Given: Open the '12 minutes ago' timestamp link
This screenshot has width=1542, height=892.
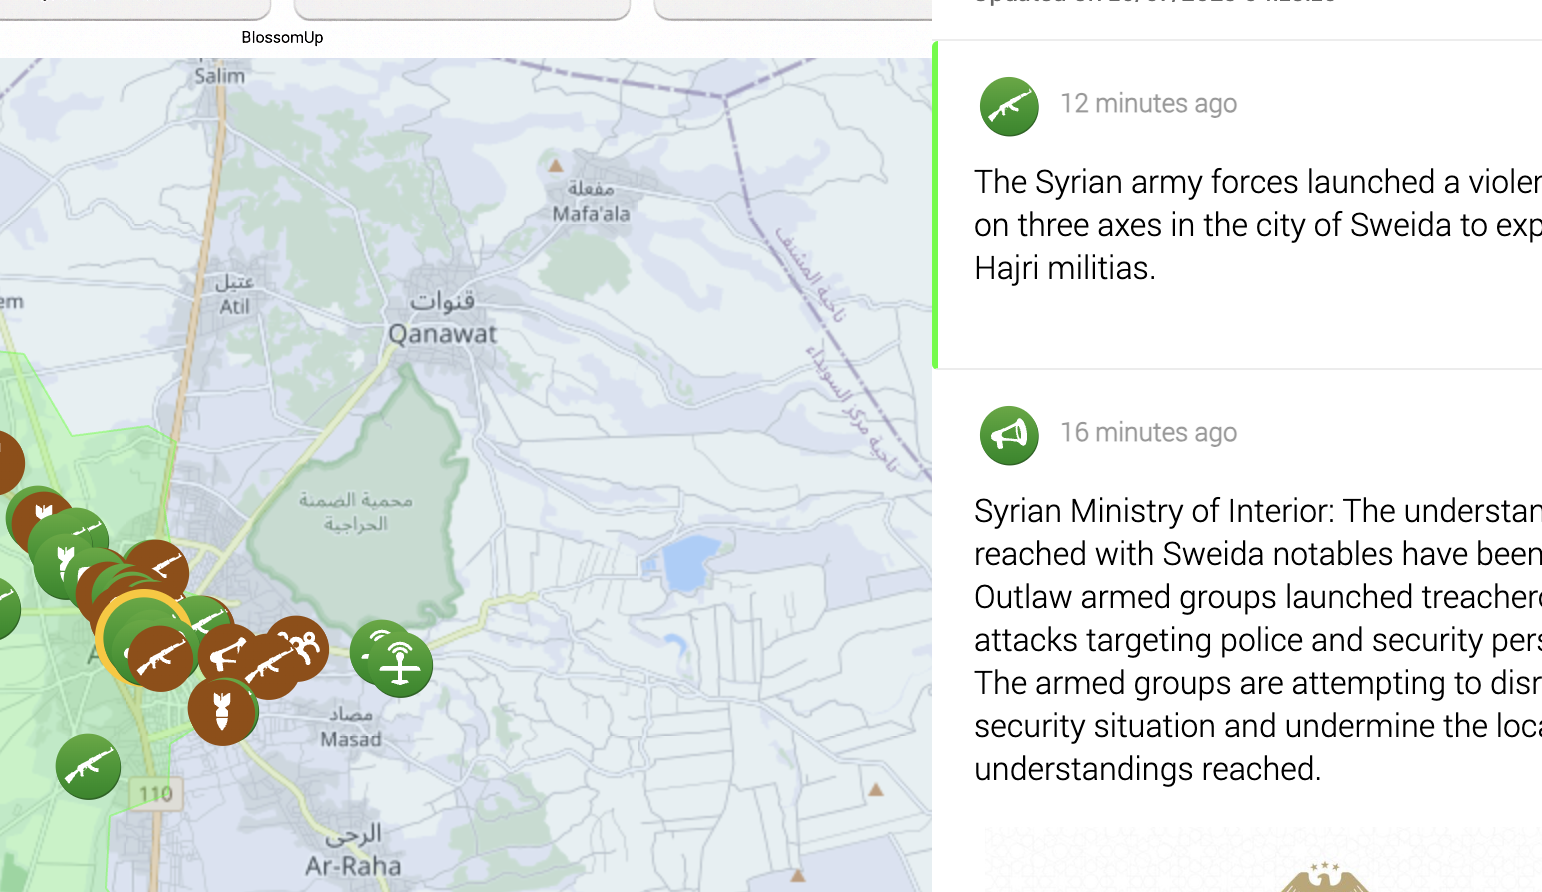Looking at the screenshot, I should coord(1148,103).
